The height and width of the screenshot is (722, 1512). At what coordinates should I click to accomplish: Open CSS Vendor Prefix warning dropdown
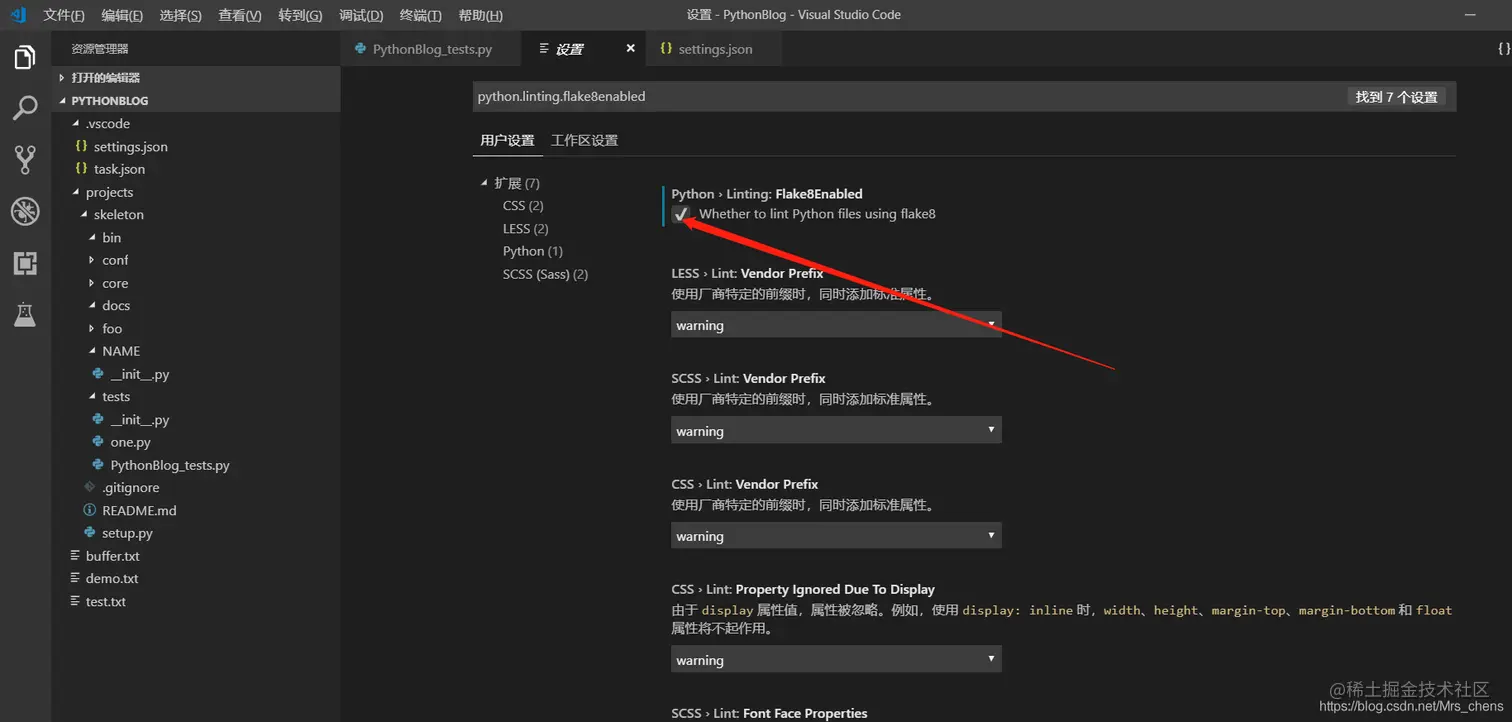pyautogui.click(x=836, y=536)
